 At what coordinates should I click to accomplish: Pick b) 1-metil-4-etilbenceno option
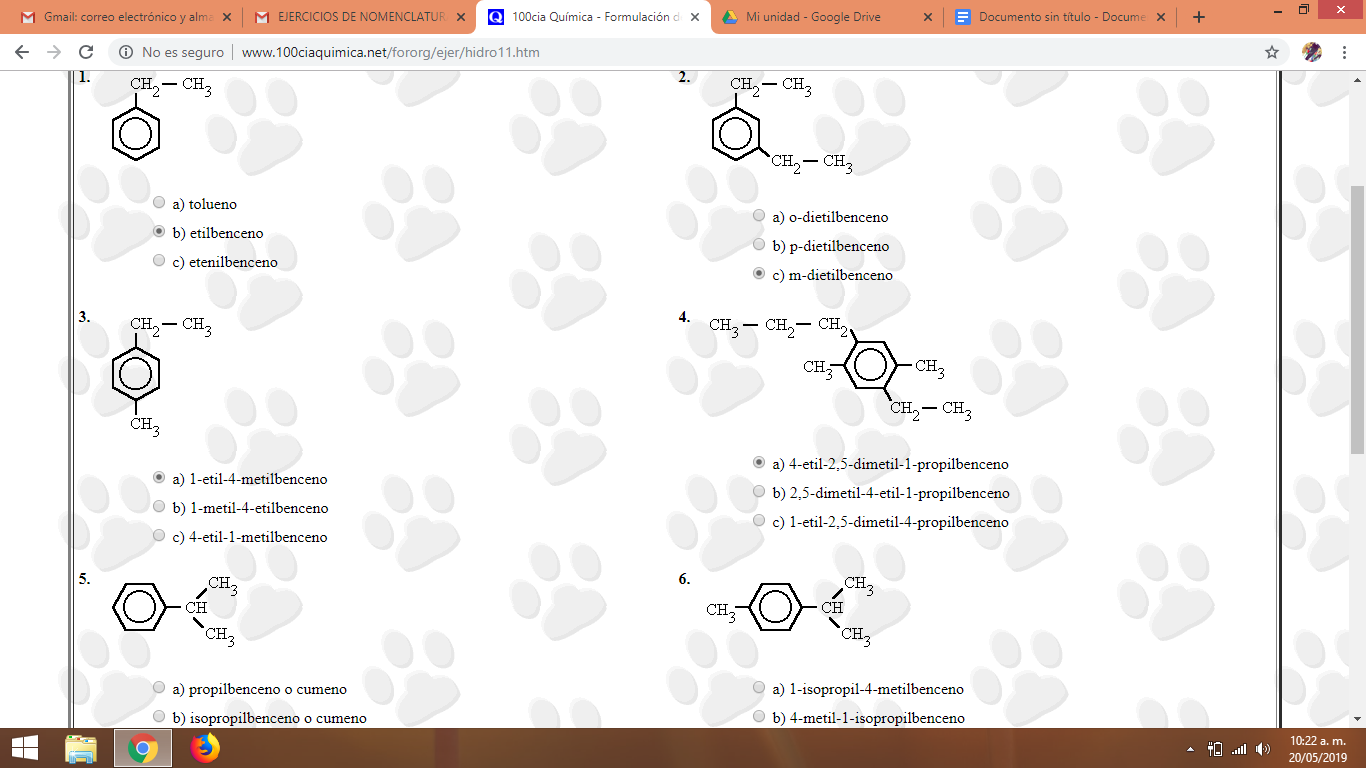click(x=159, y=506)
